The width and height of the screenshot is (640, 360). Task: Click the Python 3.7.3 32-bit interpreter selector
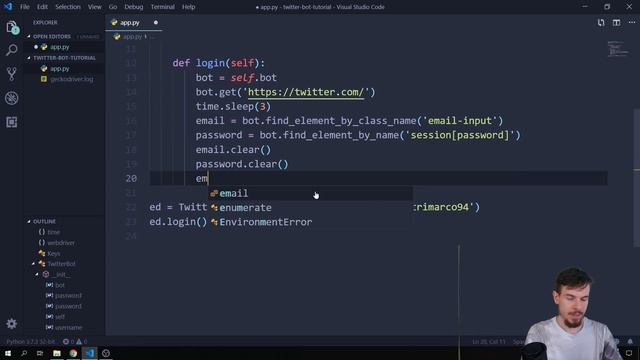(x=31, y=342)
